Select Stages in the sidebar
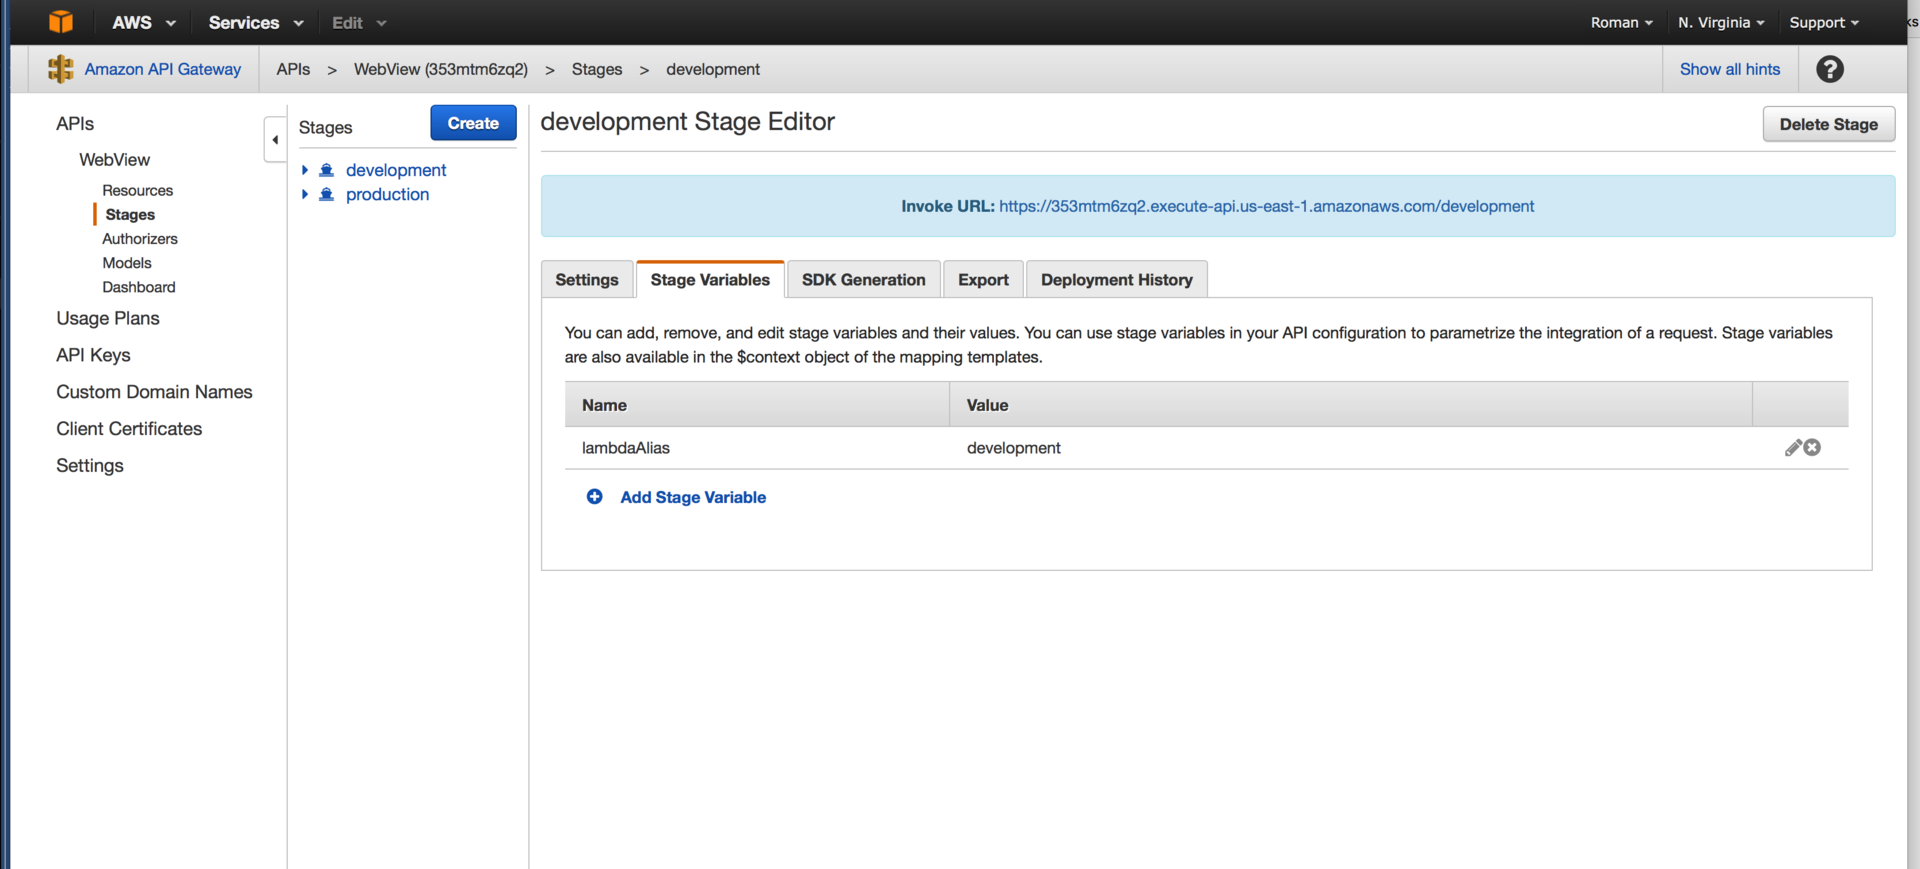 coord(130,214)
